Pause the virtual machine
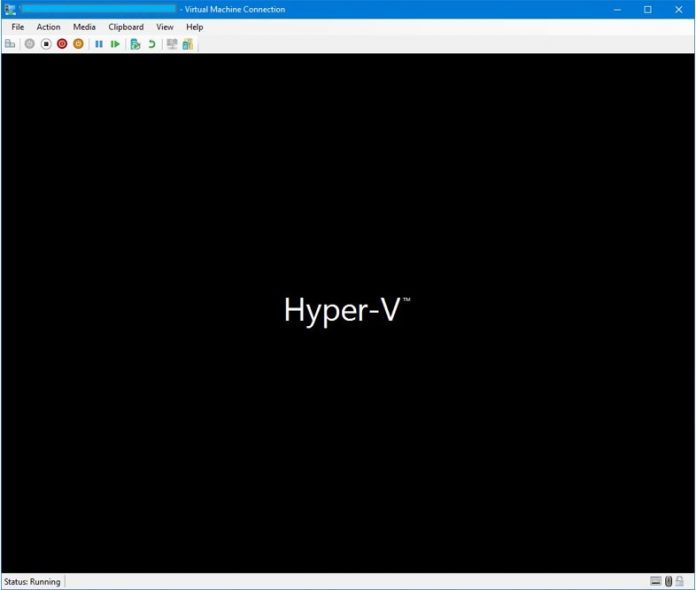Image resolution: width=696 pixels, height=590 pixels. (99, 44)
